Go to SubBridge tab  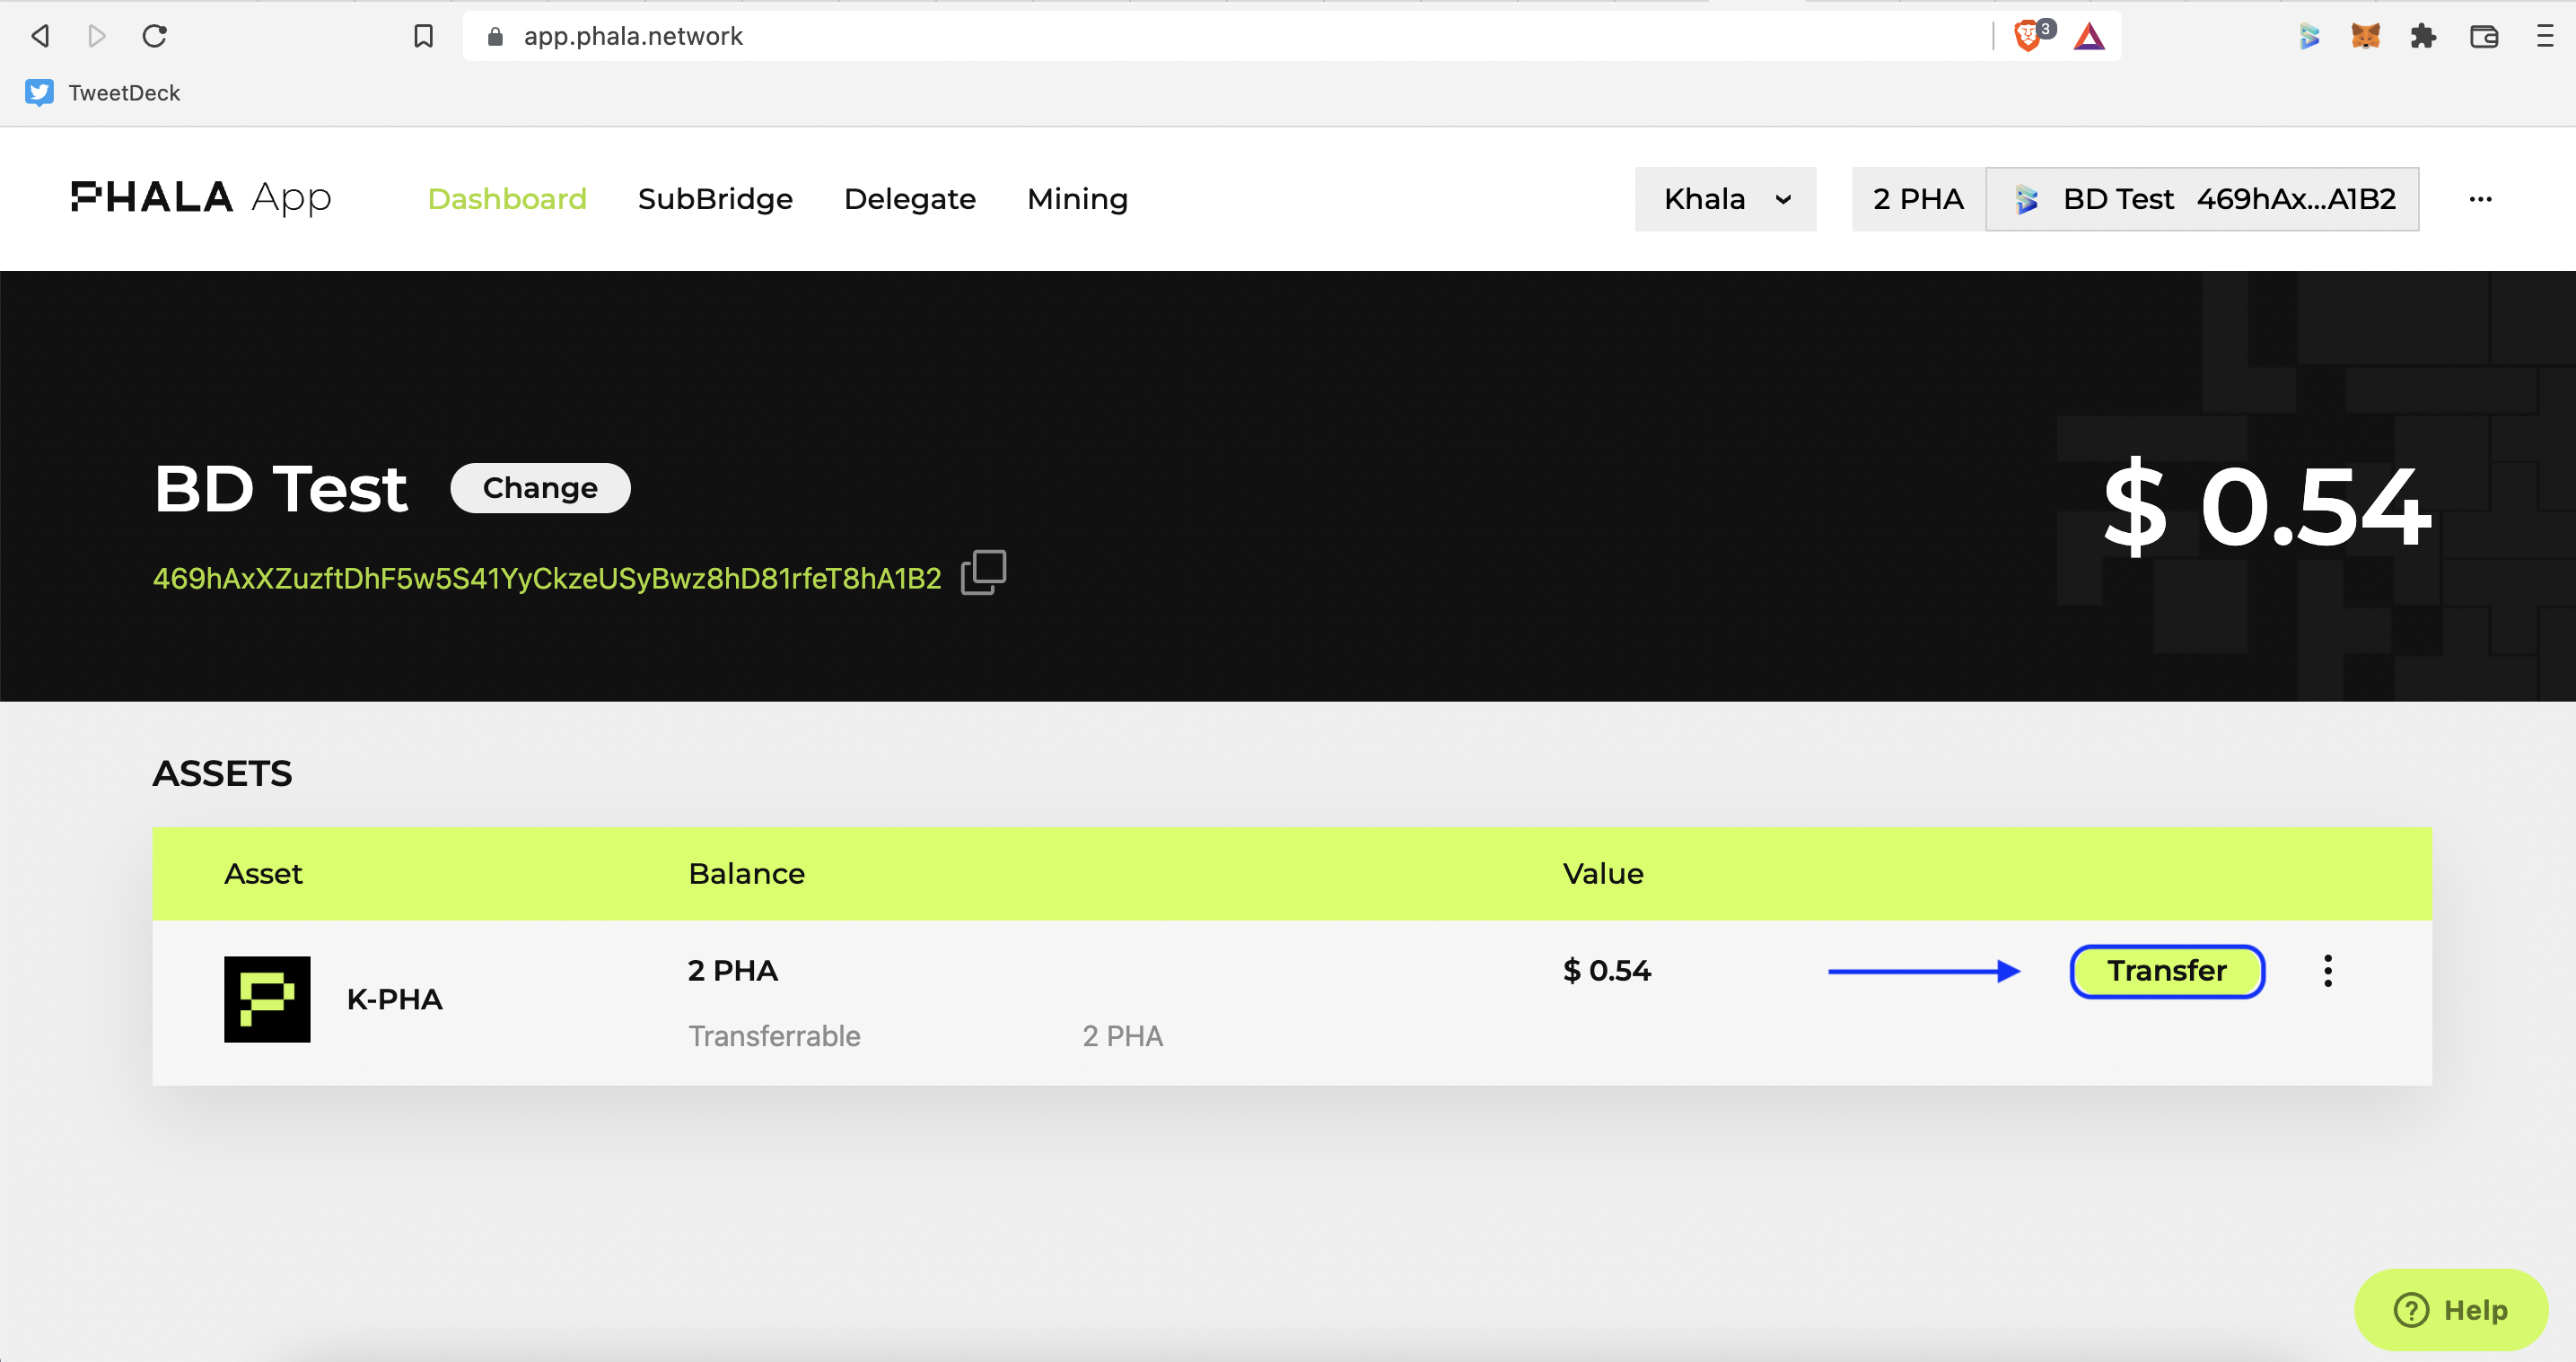[x=715, y=199]
